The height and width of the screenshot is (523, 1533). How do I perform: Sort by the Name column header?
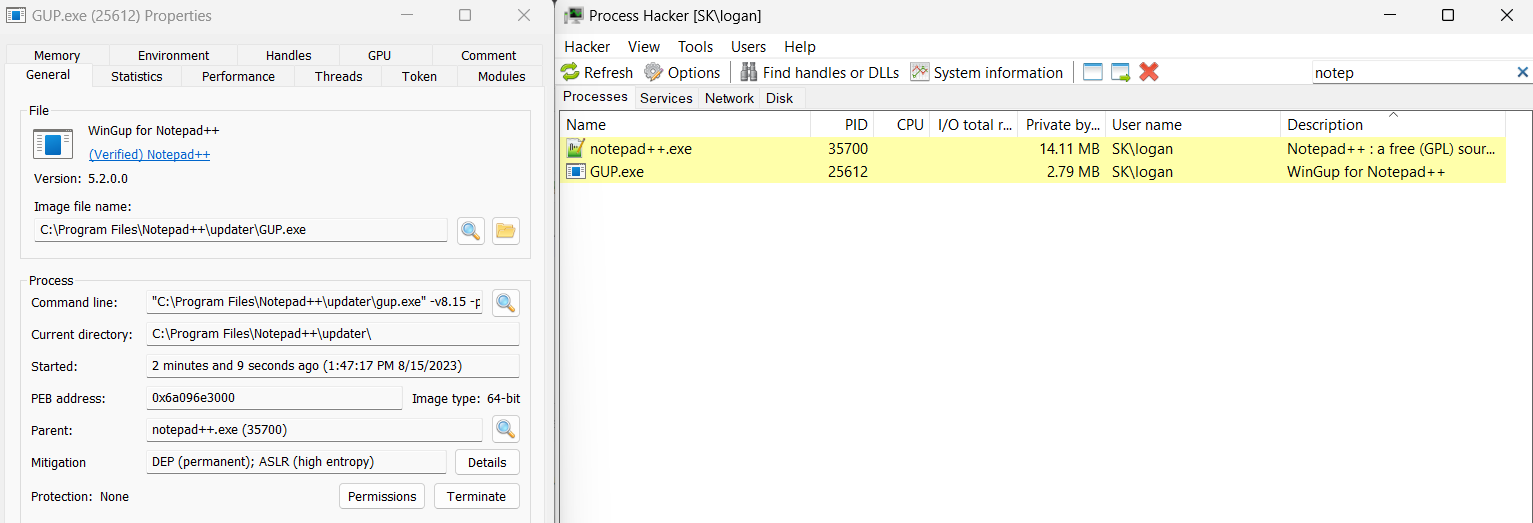click(x=685, y=125)
